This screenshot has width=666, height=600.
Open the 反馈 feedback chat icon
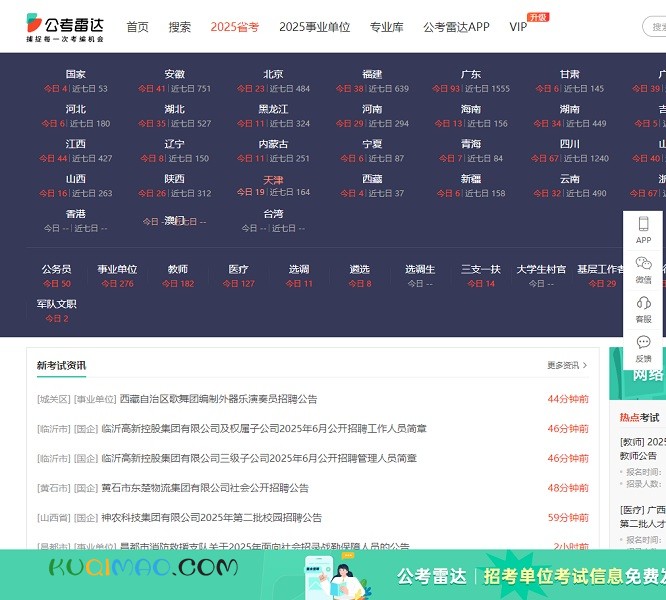(643, 342)
